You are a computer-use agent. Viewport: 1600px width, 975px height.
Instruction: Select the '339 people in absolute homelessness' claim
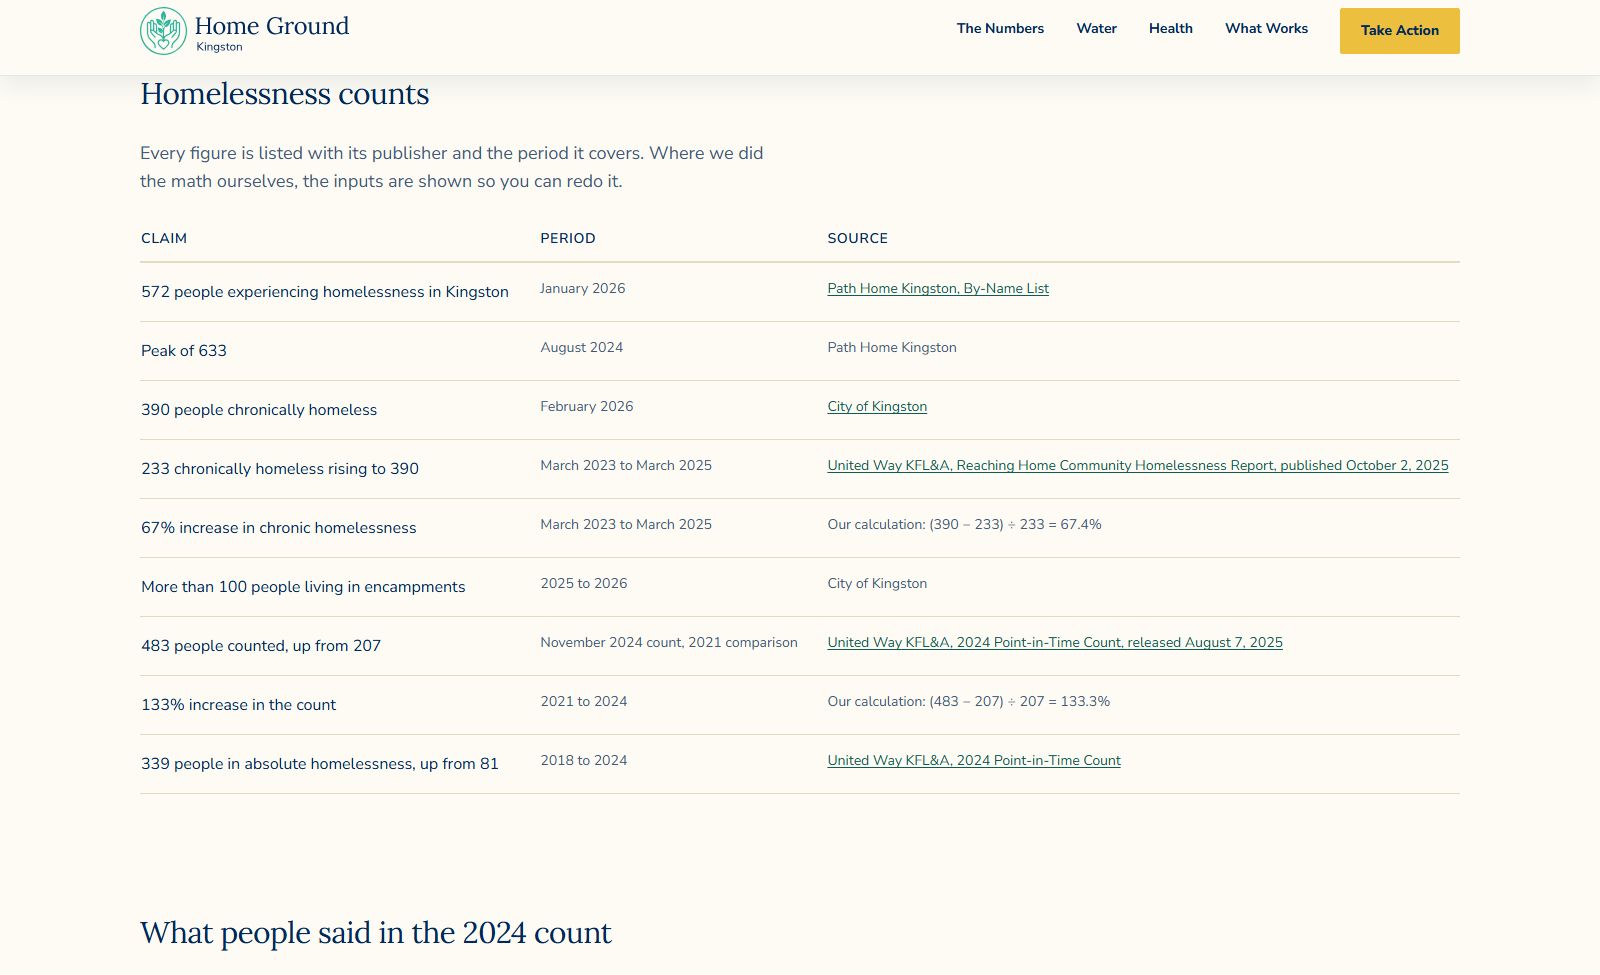(x=320, y=764)
